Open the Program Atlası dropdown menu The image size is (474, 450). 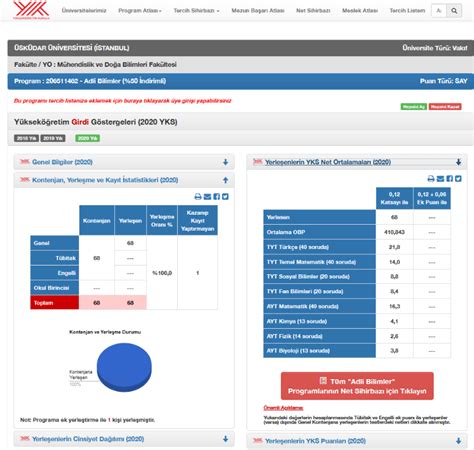(140, 11)
